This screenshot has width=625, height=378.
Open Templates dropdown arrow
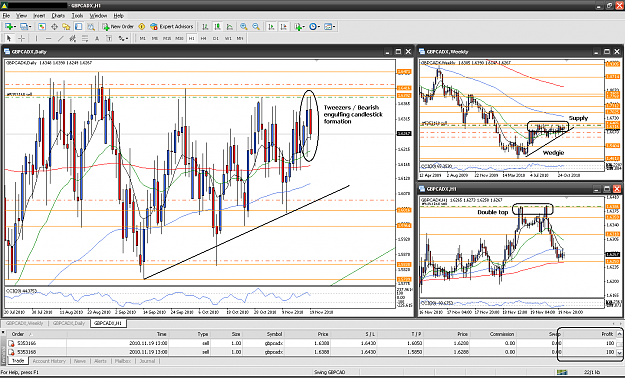coord(334,27)
